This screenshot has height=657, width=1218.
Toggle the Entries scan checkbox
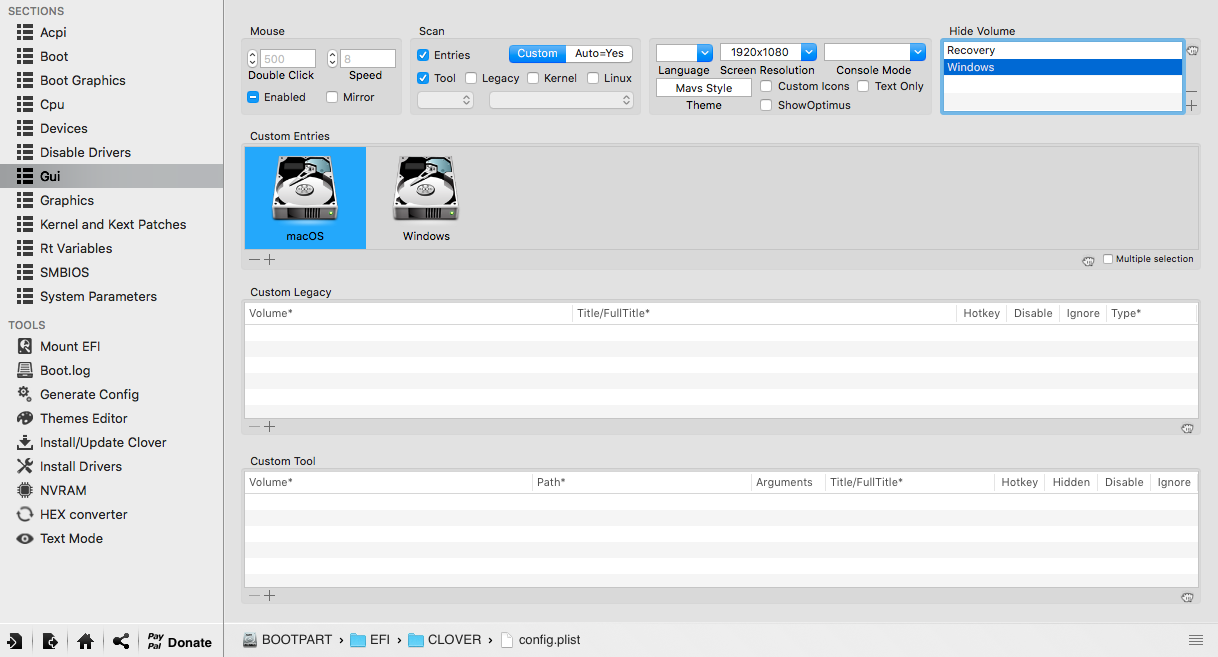423,55
